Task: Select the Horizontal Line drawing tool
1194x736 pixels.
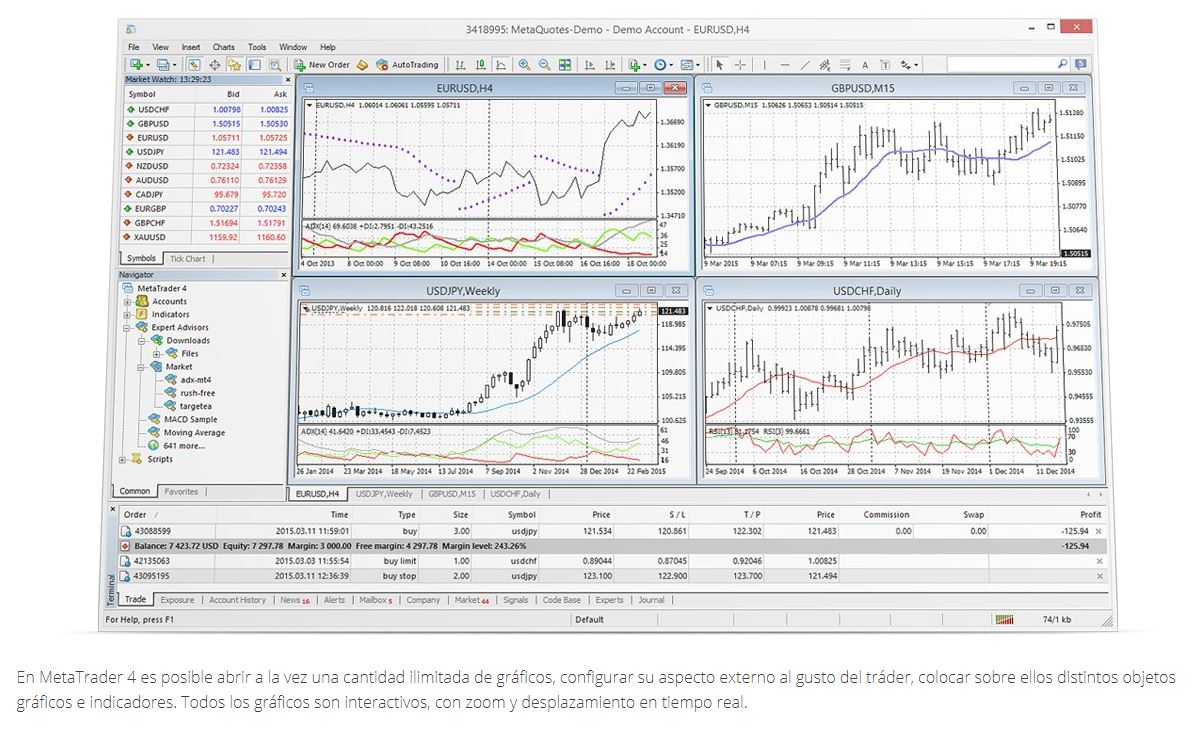Action: point(785,65)
